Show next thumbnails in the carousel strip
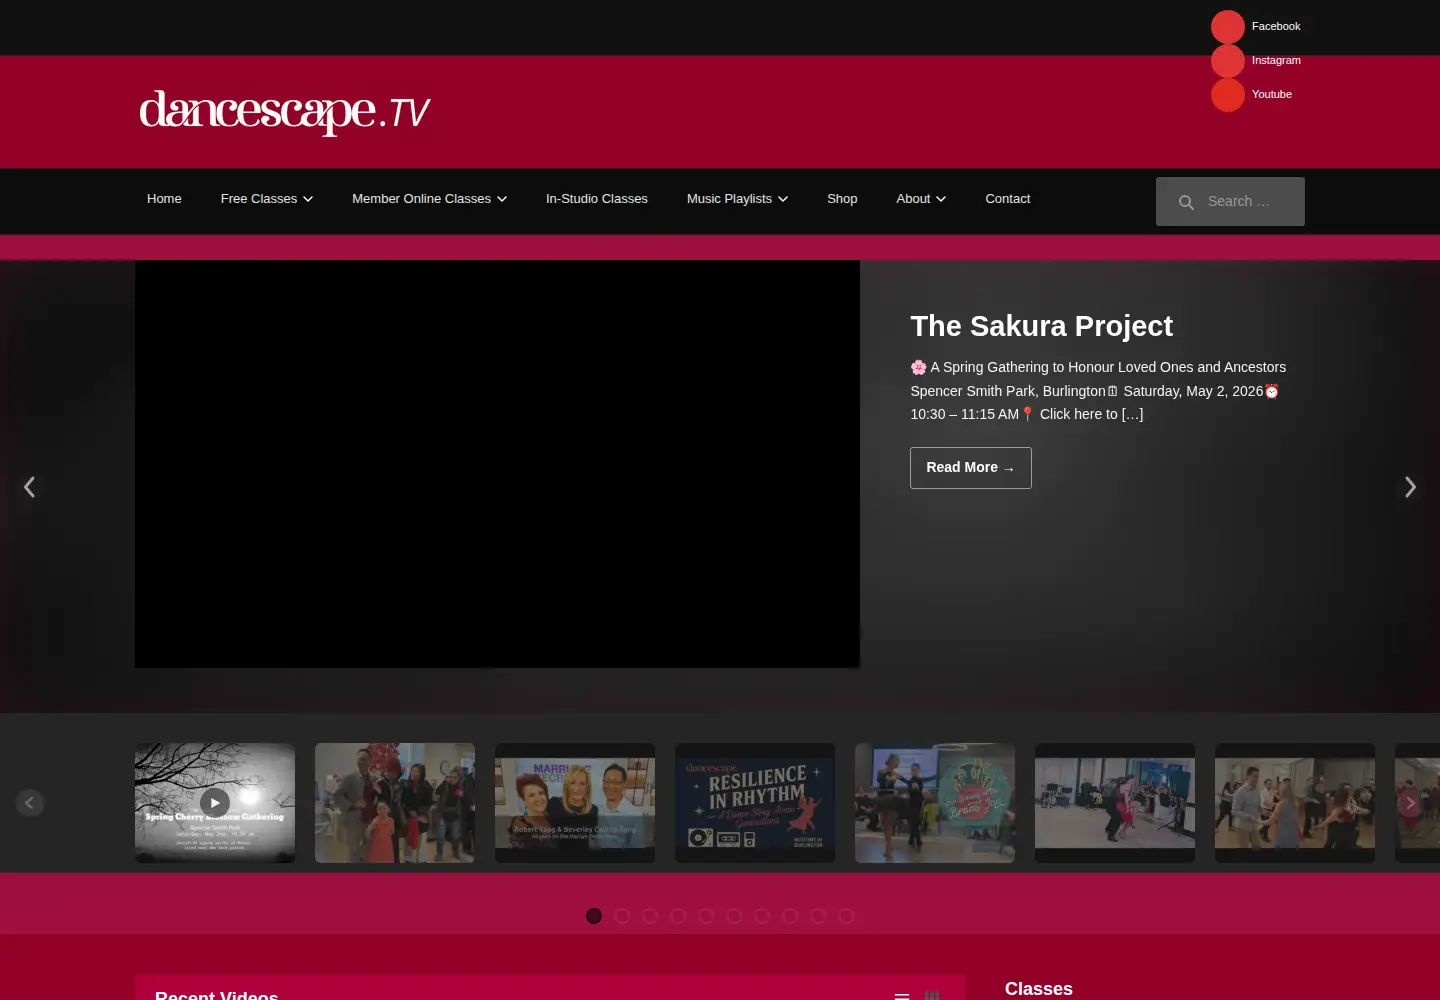Screen dimensions: 1440x1000 (x=1410, y=803)
